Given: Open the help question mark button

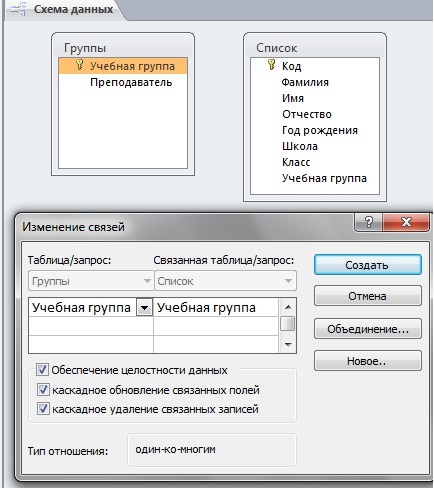Looking at the screenshot, I should point(368,222).
